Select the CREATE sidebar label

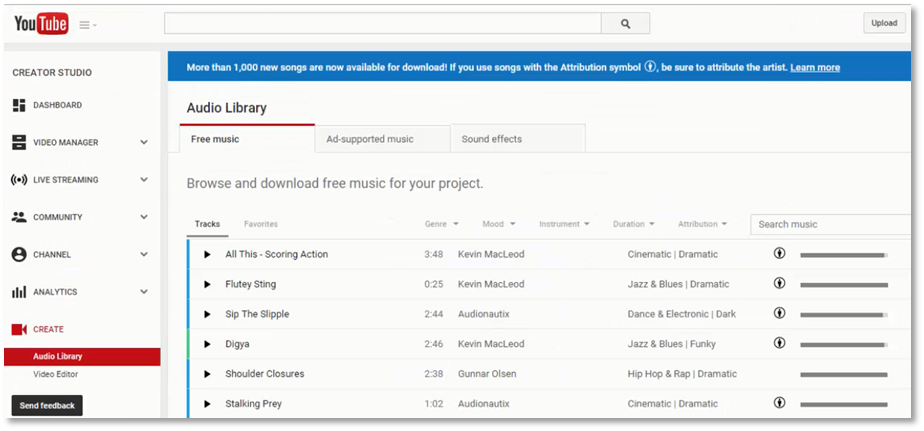pyautogui.click(x=48, y=329)
